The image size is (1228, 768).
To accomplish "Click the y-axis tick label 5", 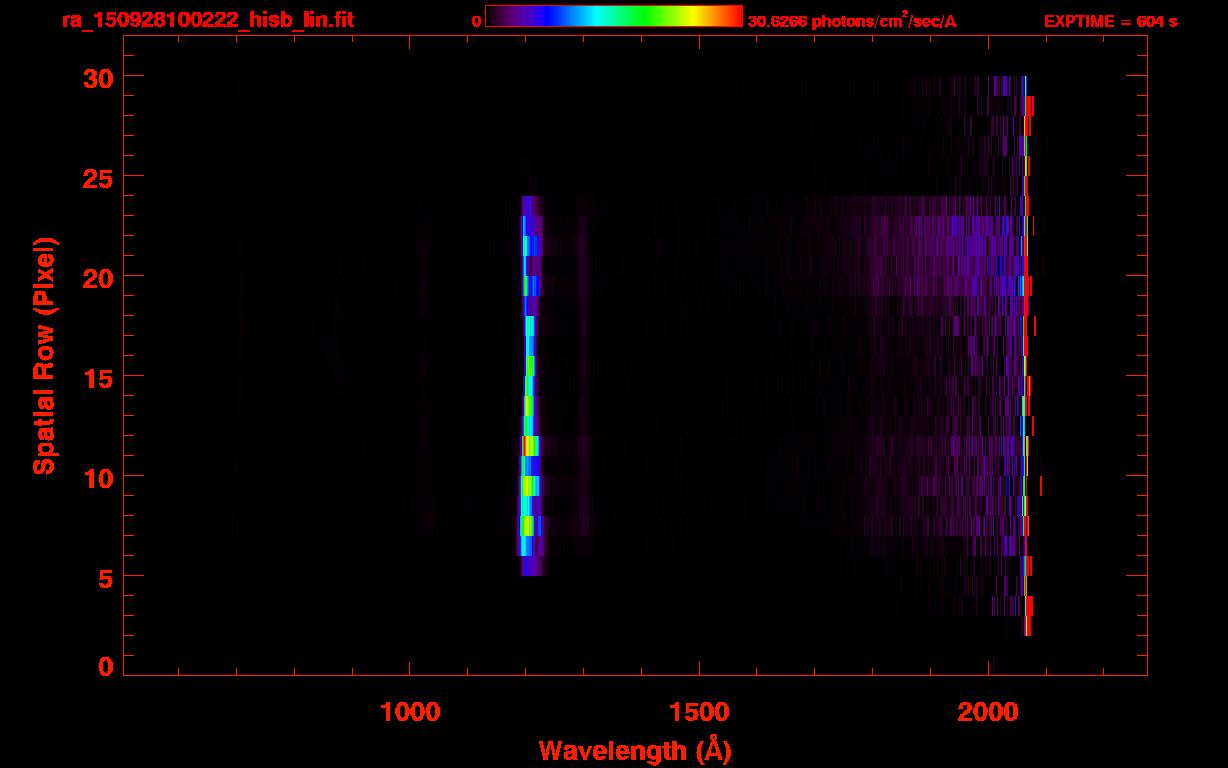I will click(104, 577).
